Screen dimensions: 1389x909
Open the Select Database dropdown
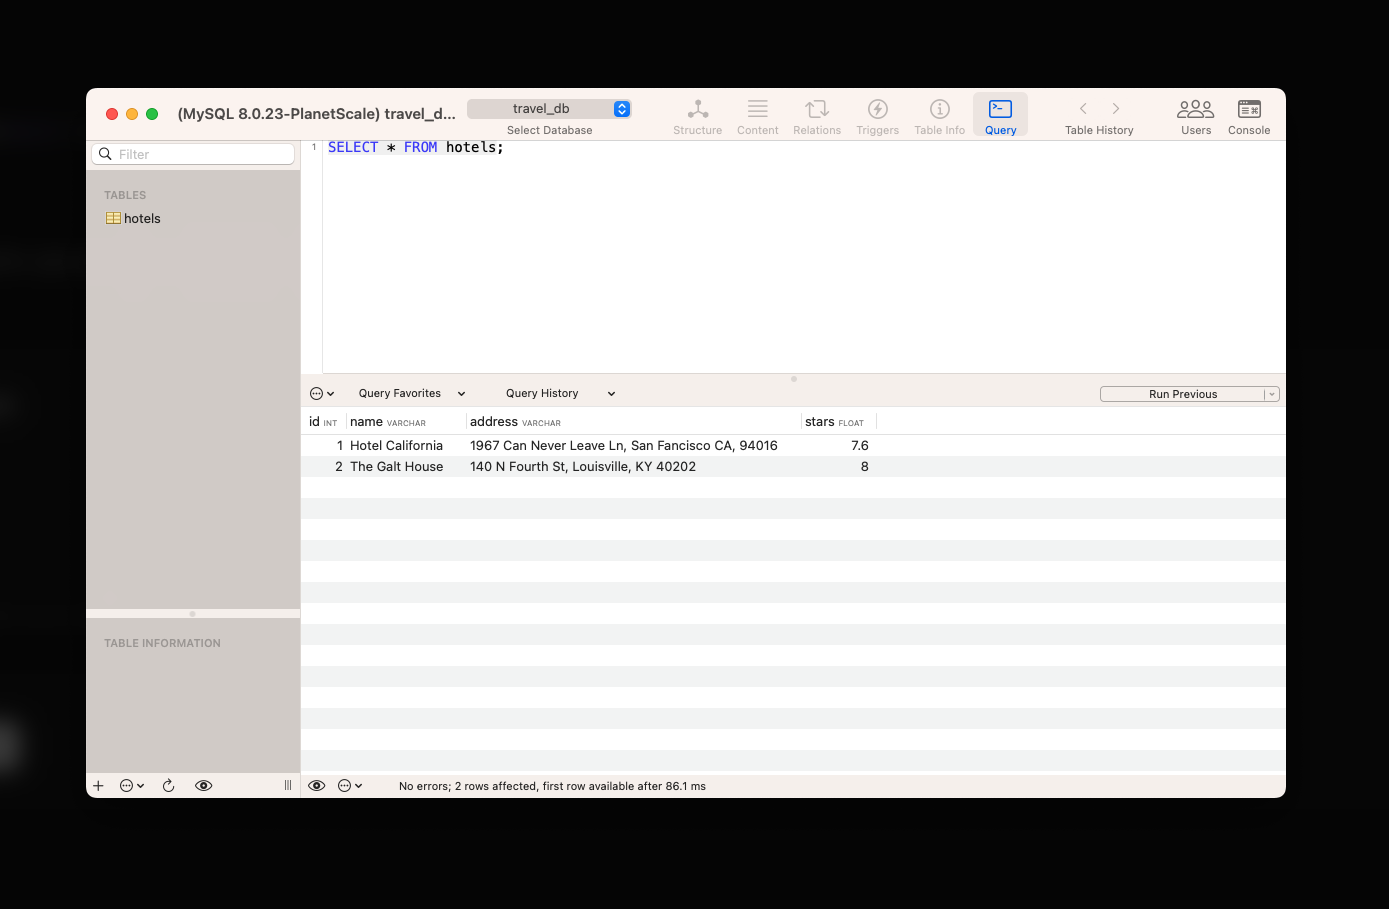pyautogui.click(x=549, y=109)
